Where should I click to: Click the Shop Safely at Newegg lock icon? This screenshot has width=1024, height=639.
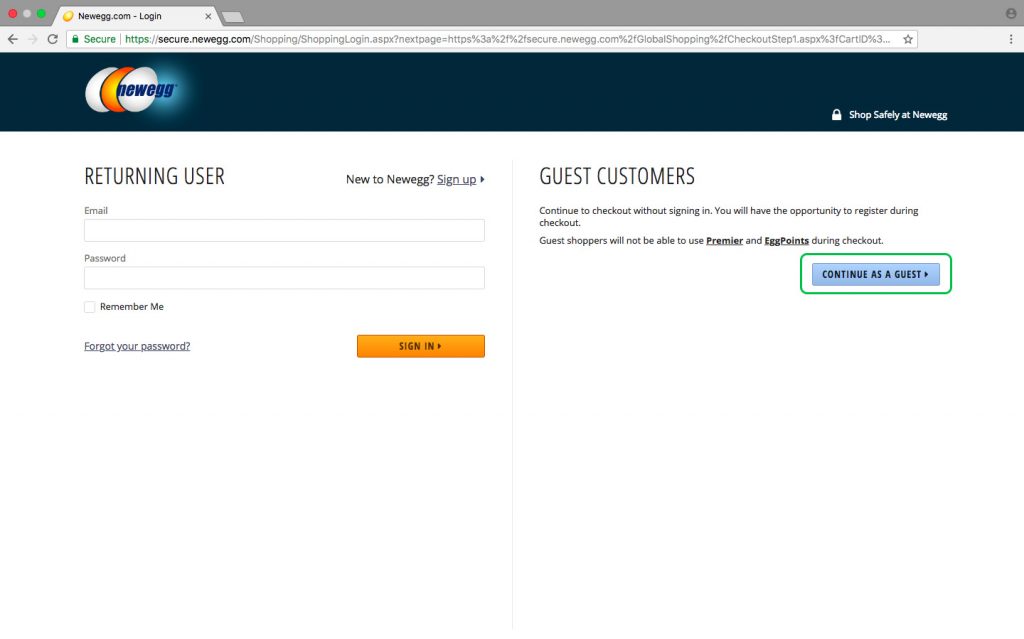pyautogui.click(x=836, y=114)
